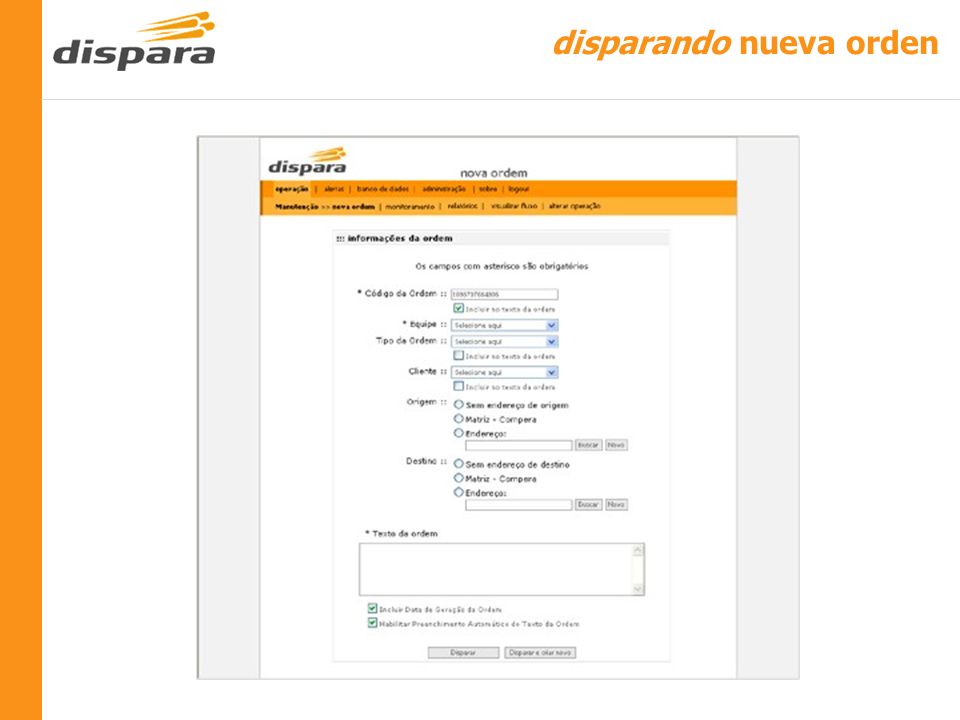Click the 'informações da ordem' section header
The height and width of the screenshot is (720, 960).
pos(502,238)
